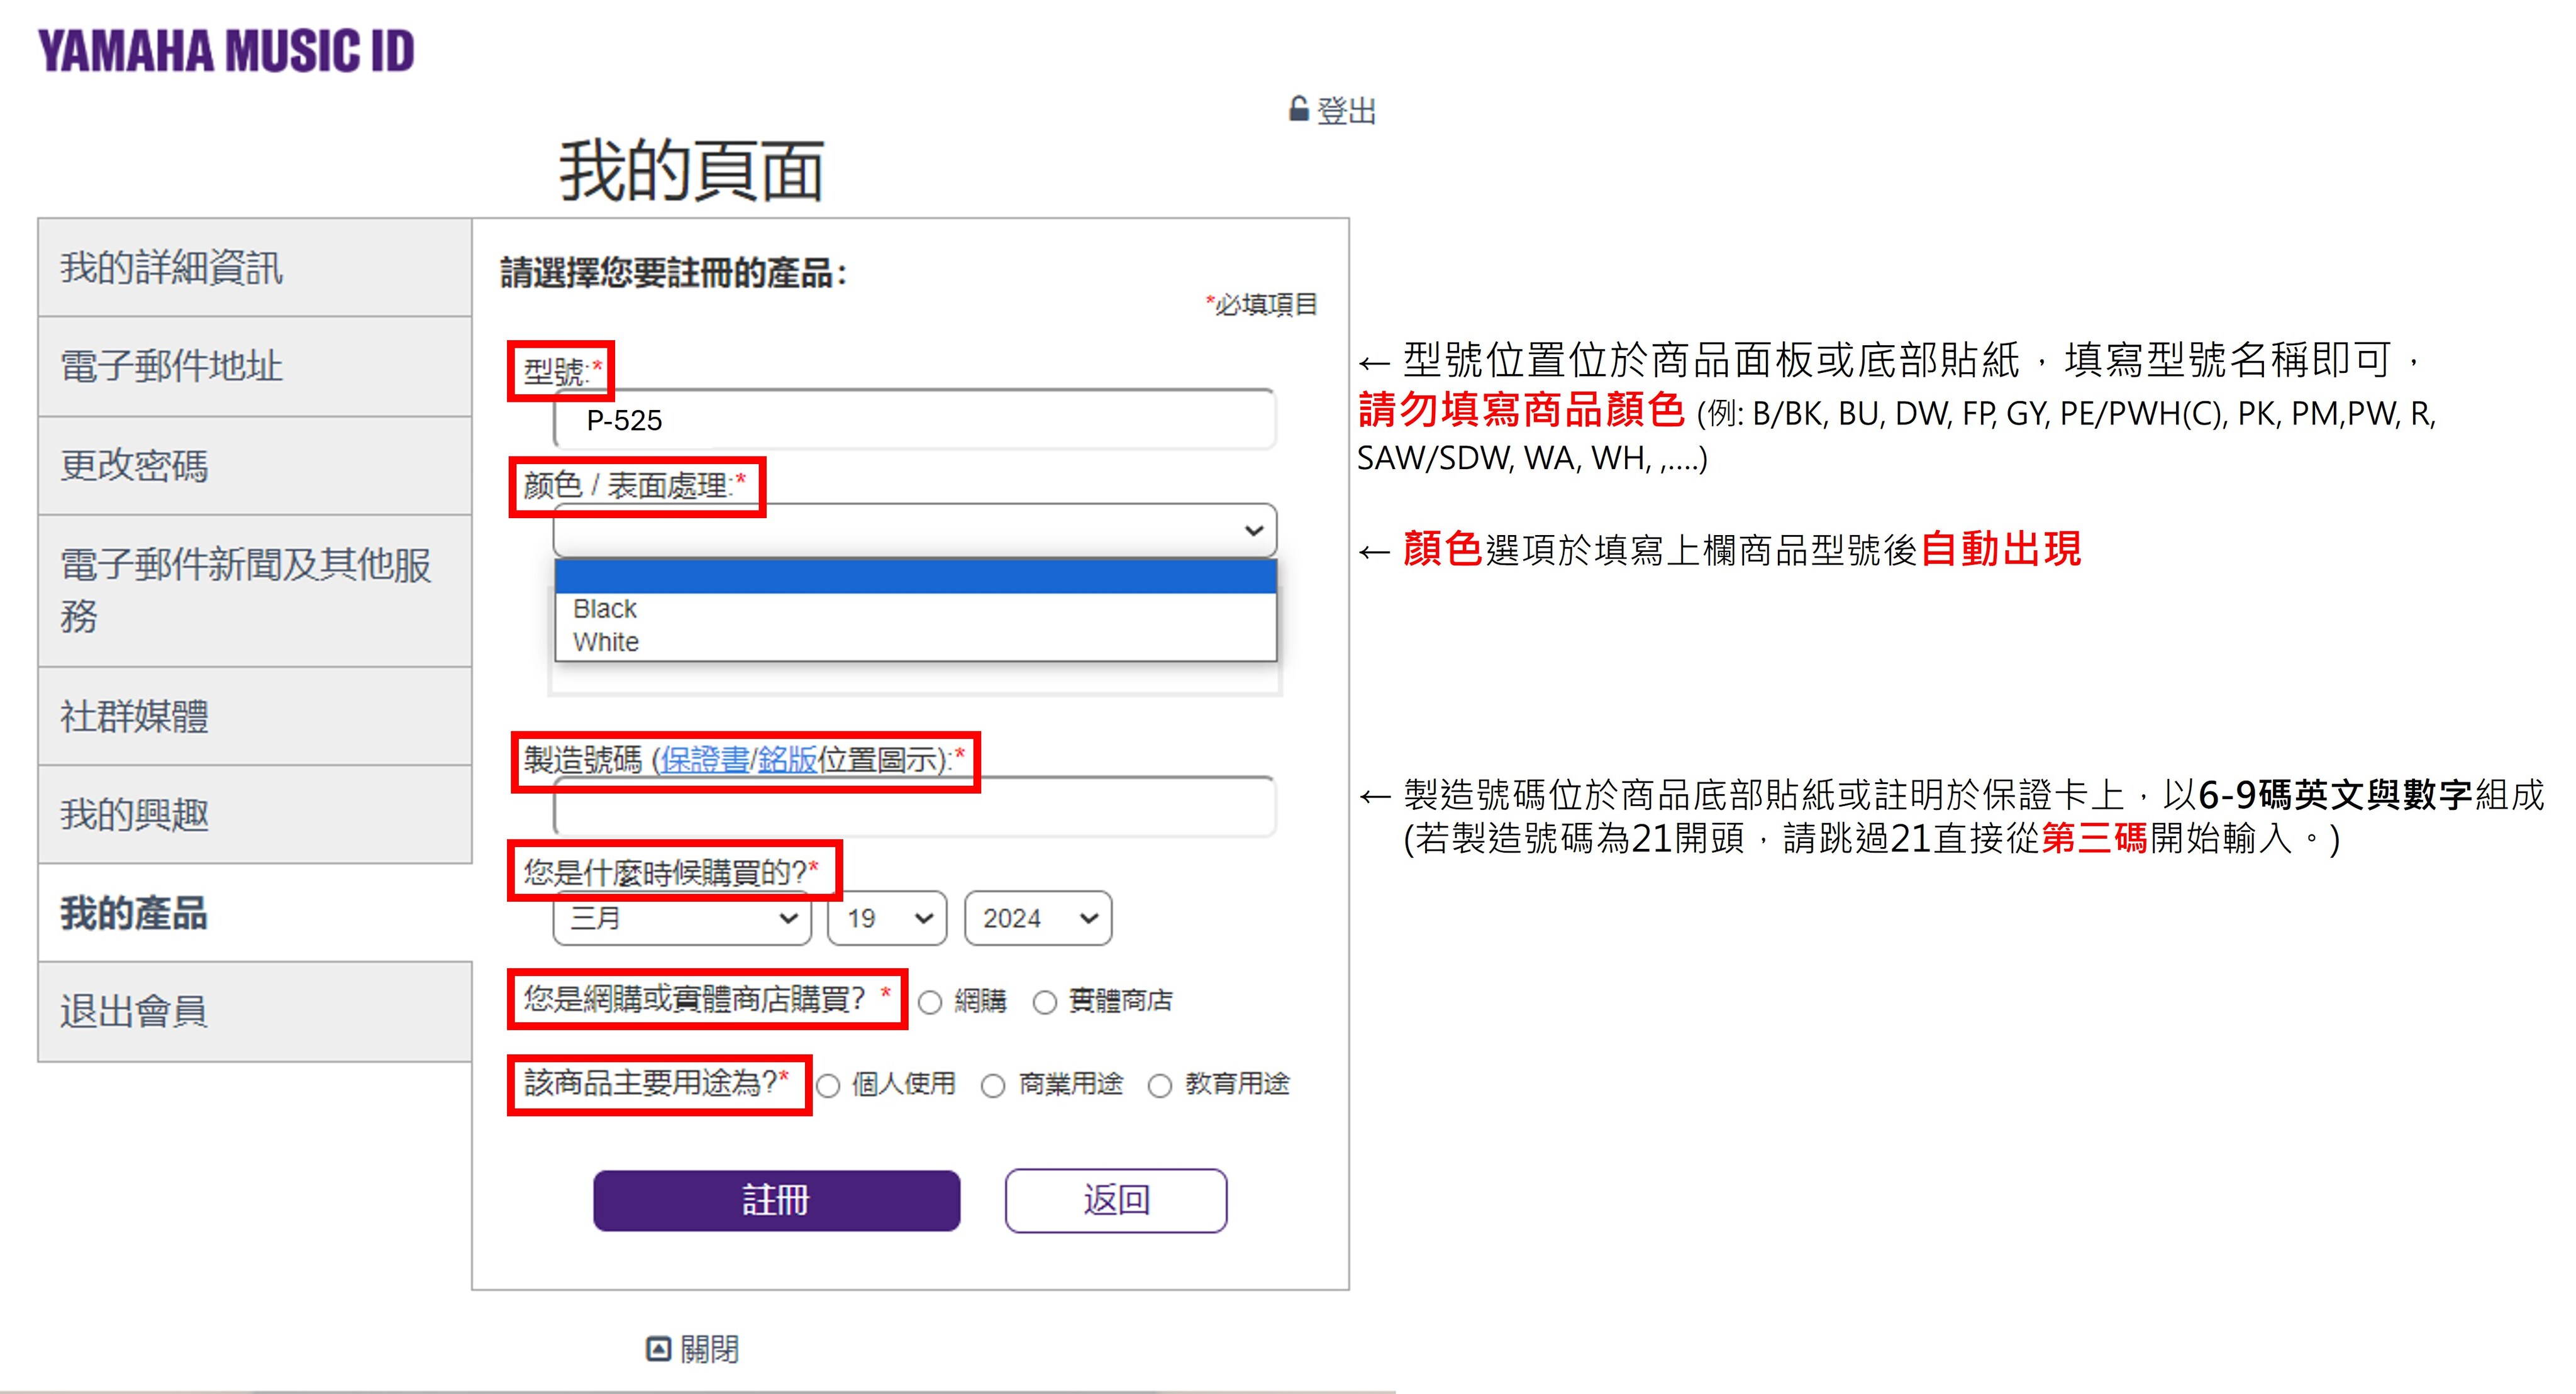Choose Black from the color list

tap(605, 609)
